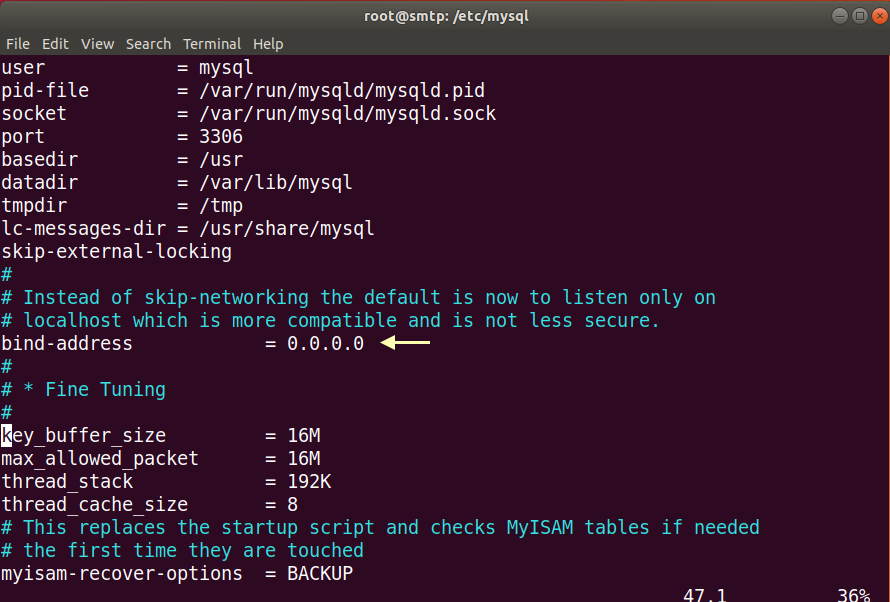Minimize the terminal window
The width and height of the screenshot is (890, 602).
point(839,16)
